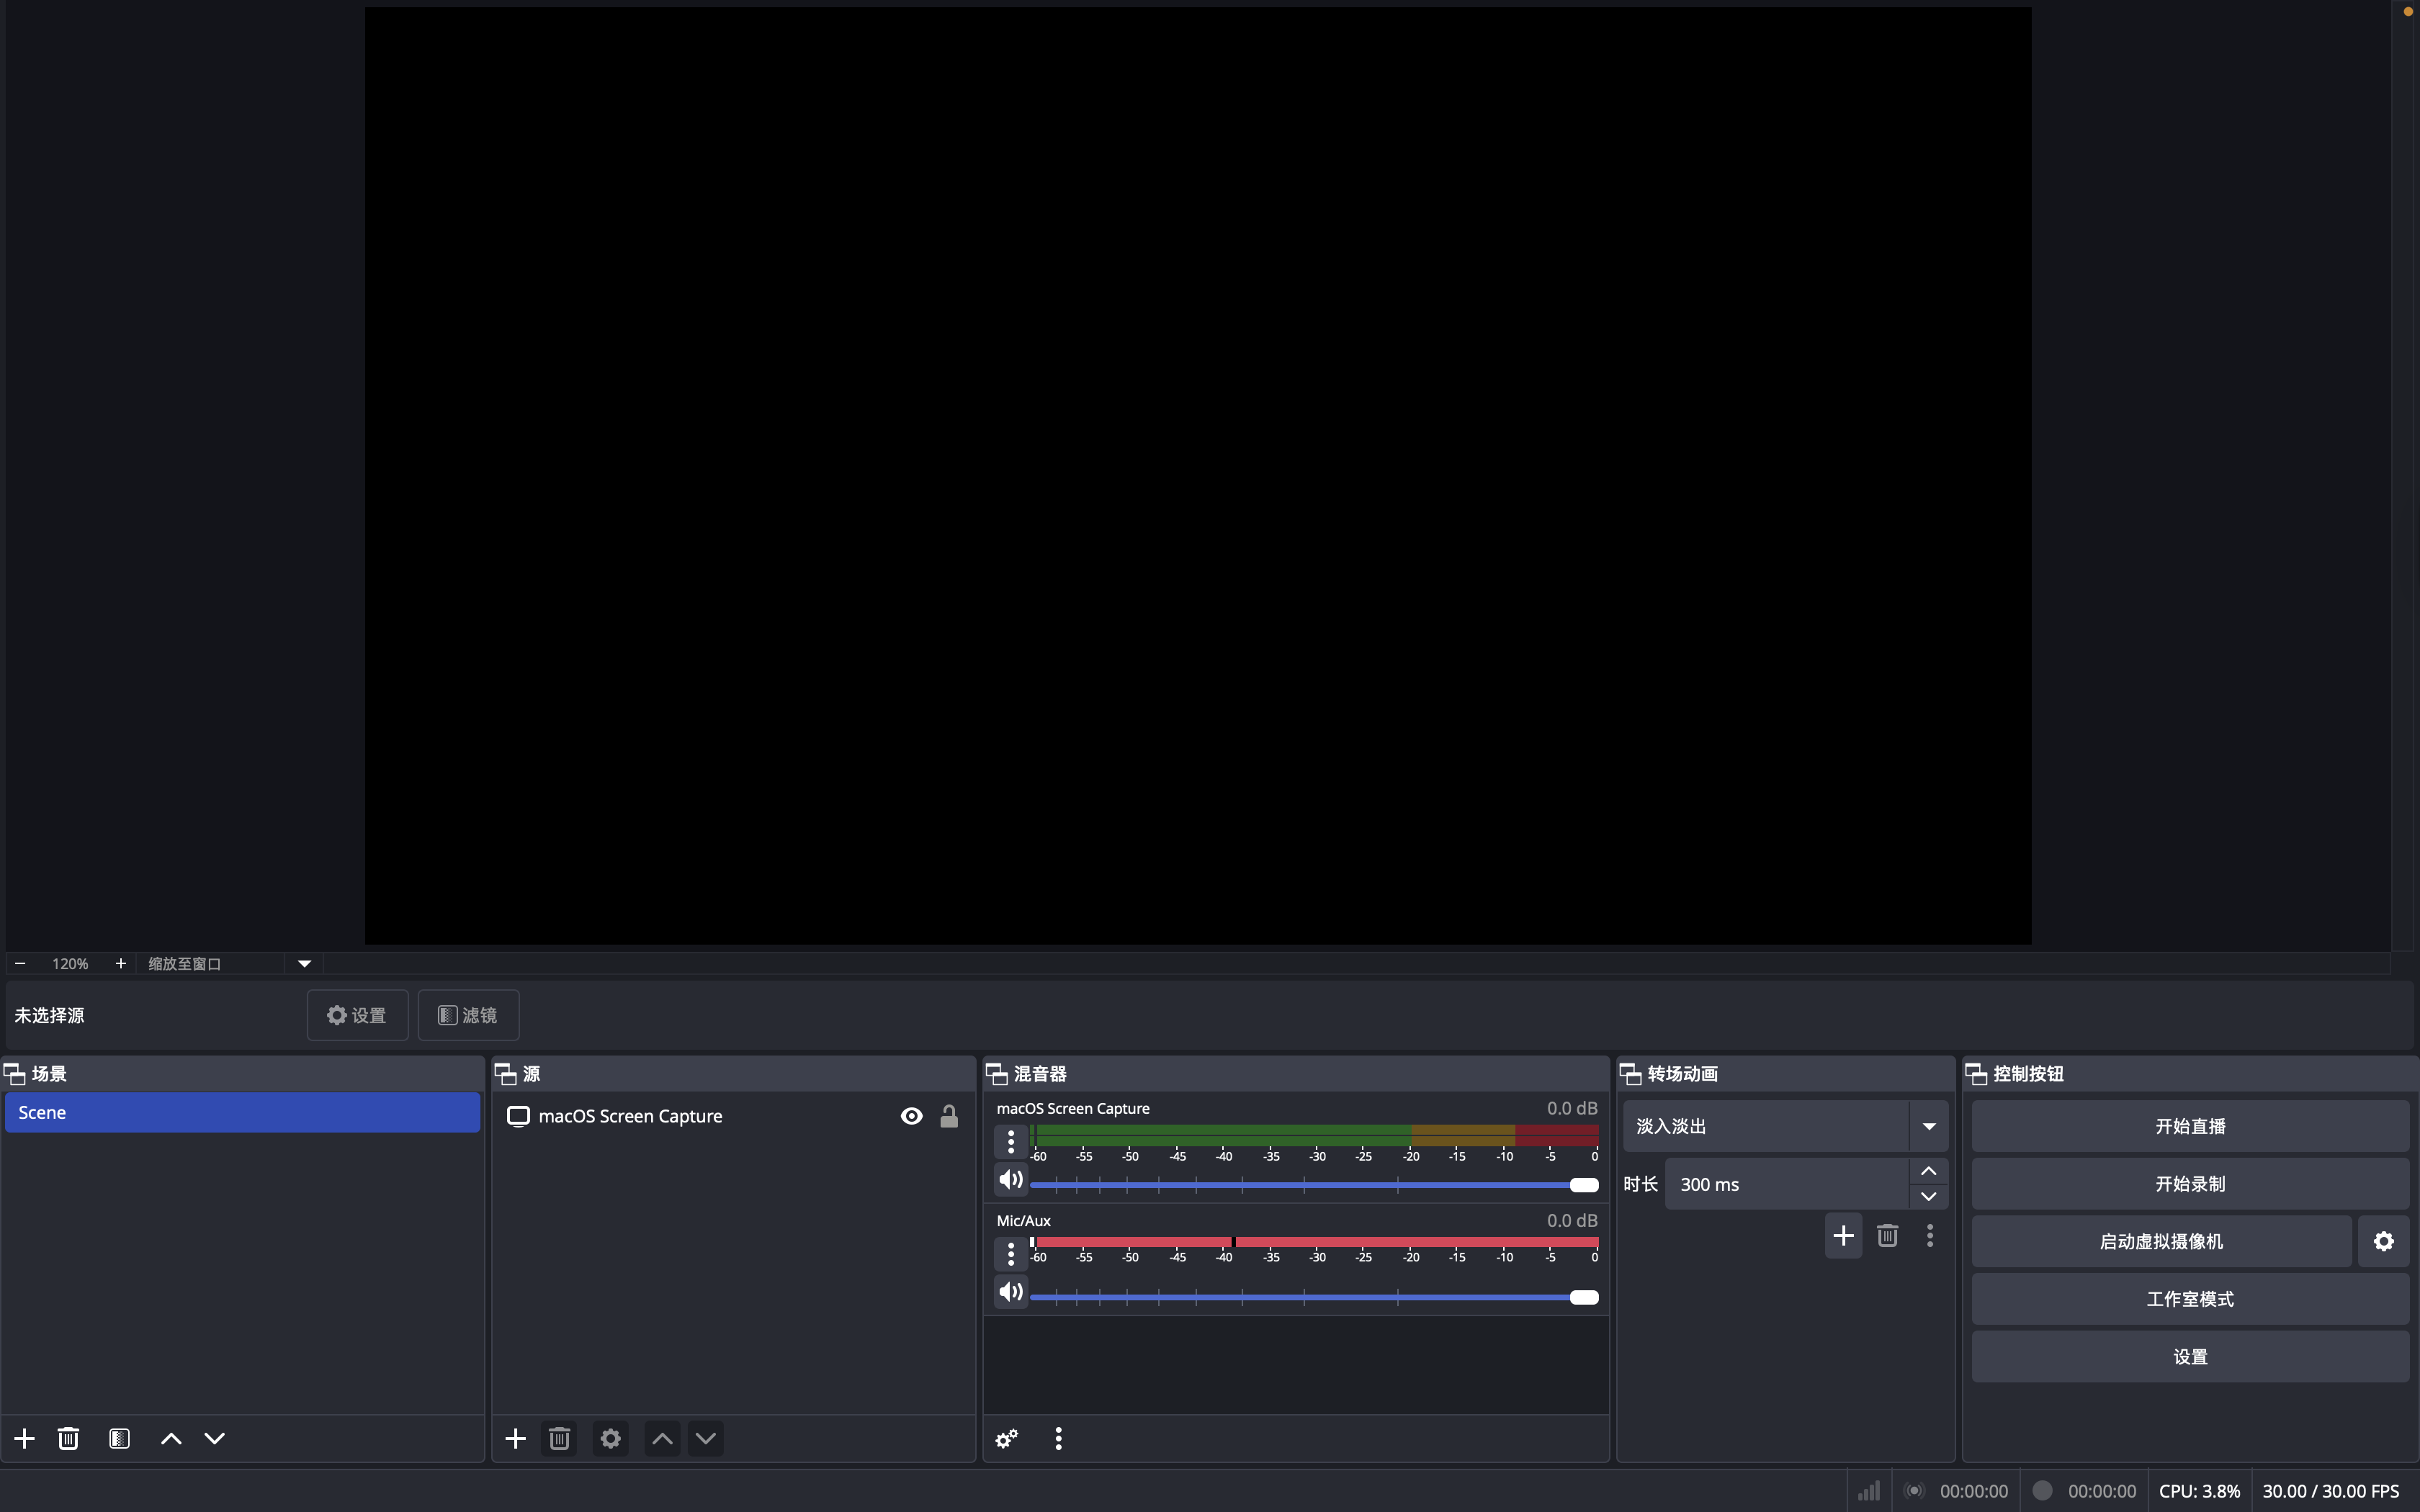Screen dimensions: 2420x1512
Task: Click the 开始直播 button
Action: pos(2189,1126)
